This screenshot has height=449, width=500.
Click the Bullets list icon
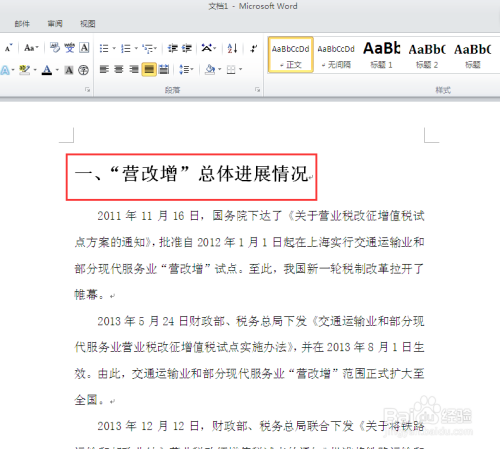pyautogui.click(x=104, y=49)
